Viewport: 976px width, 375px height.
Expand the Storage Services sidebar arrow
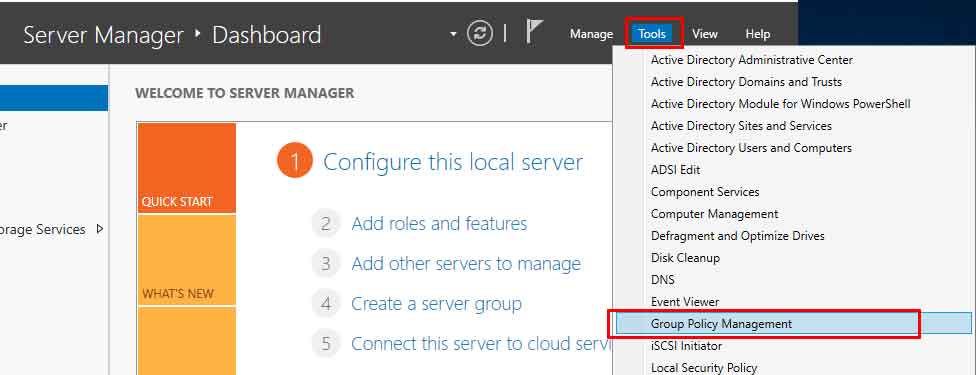[100, 229]
